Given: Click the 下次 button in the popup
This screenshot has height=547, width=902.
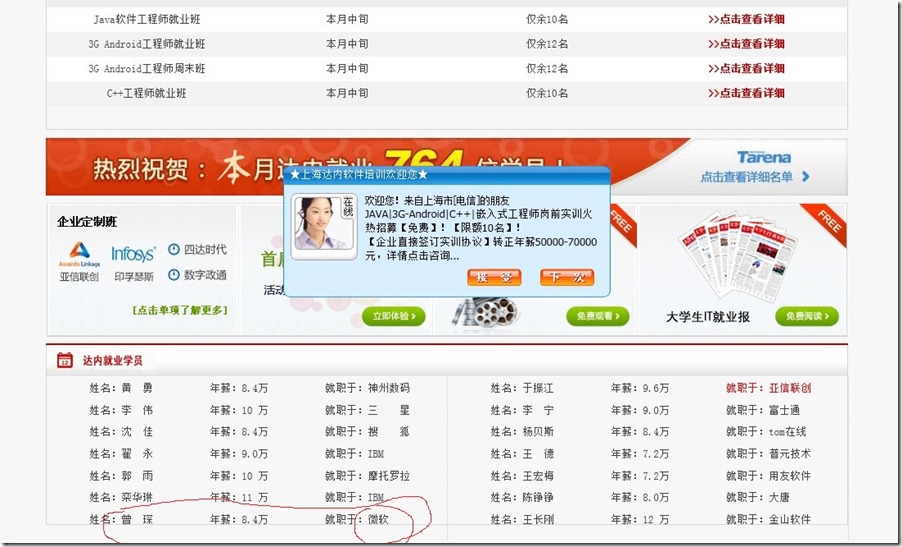Looking at the screenshot, I should (567, 278).
